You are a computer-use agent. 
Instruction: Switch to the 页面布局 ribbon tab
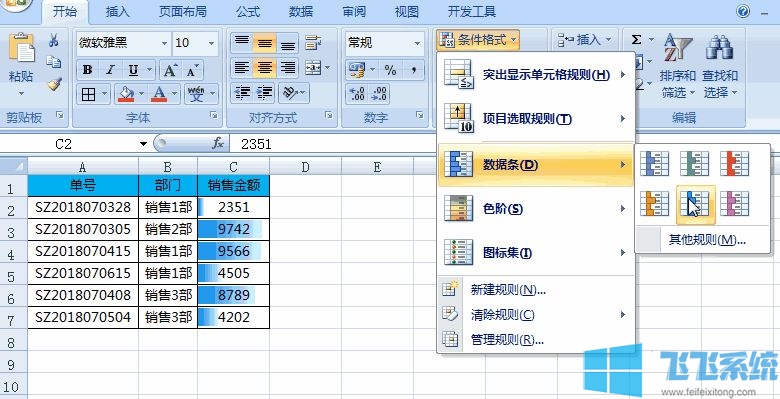[183, 12]
